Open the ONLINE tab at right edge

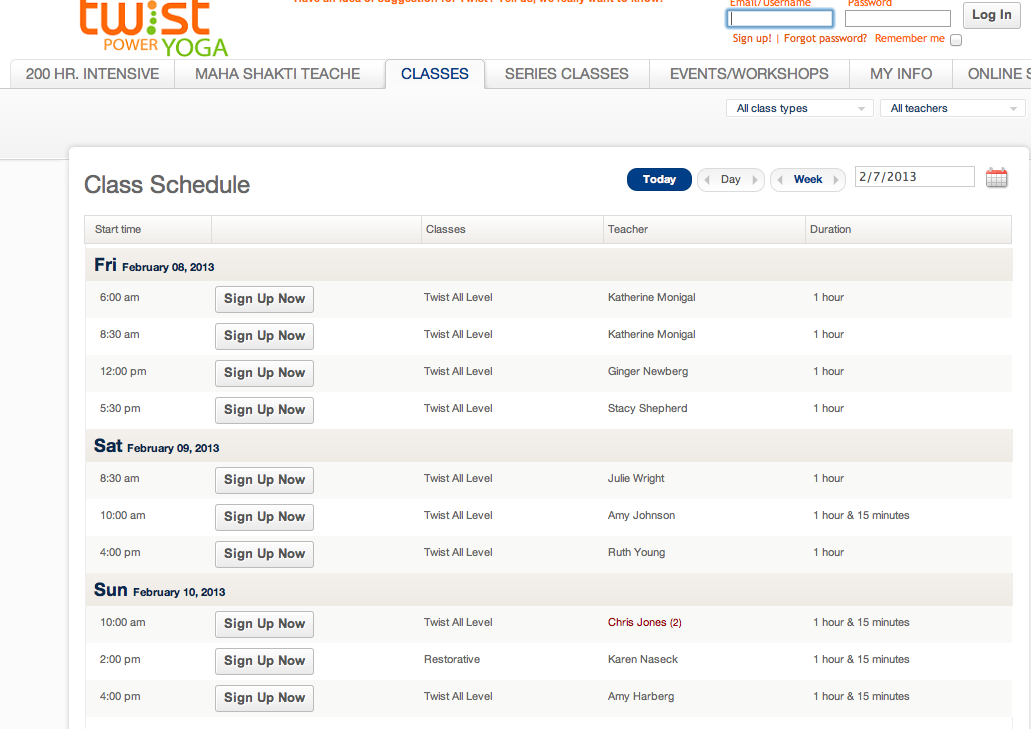(x=992, y=74)
